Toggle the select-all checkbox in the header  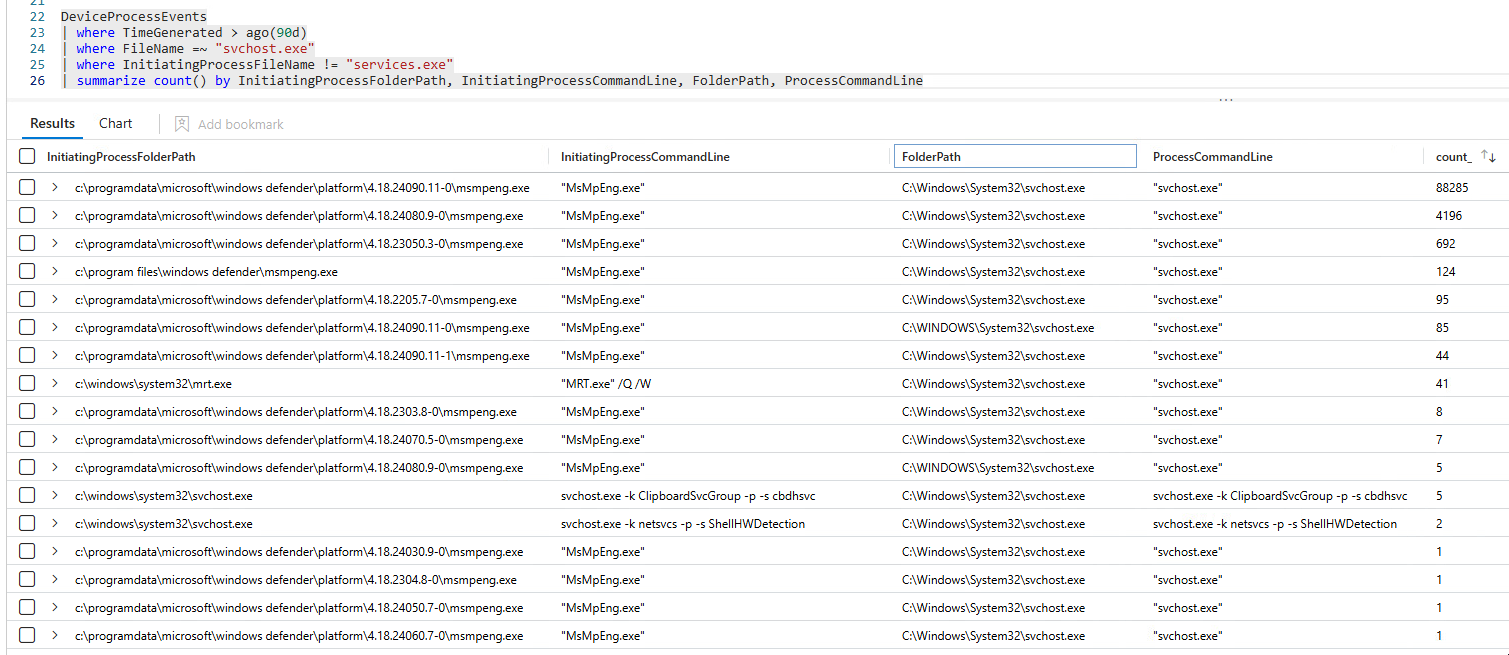coord(27,156)
